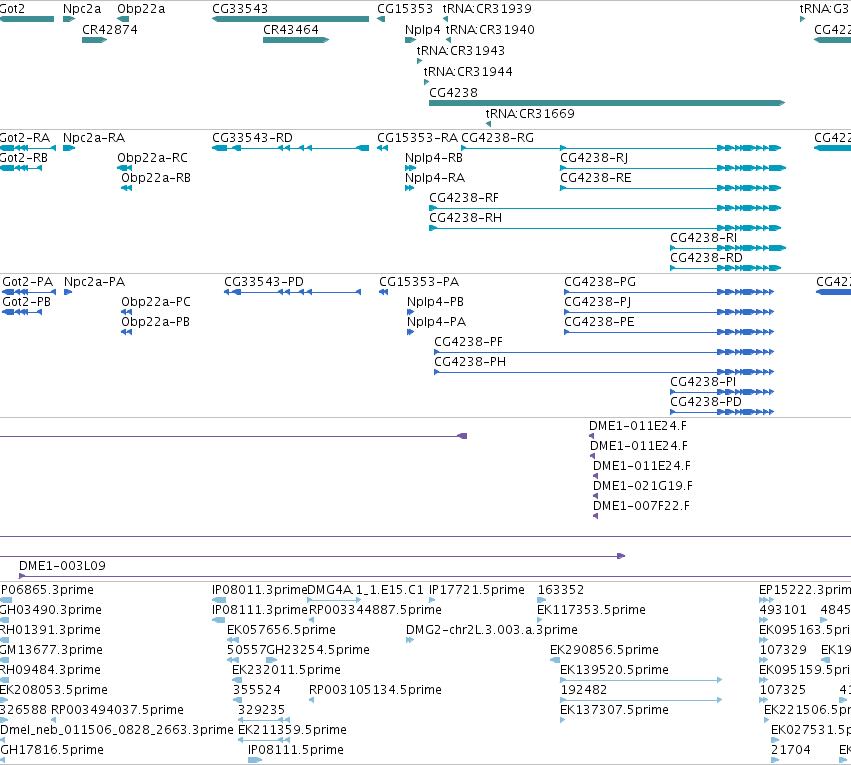Viewport: 851px width, 765px height.
Task: Select the CG4238-PG protein label
Action: click(600, 282)
